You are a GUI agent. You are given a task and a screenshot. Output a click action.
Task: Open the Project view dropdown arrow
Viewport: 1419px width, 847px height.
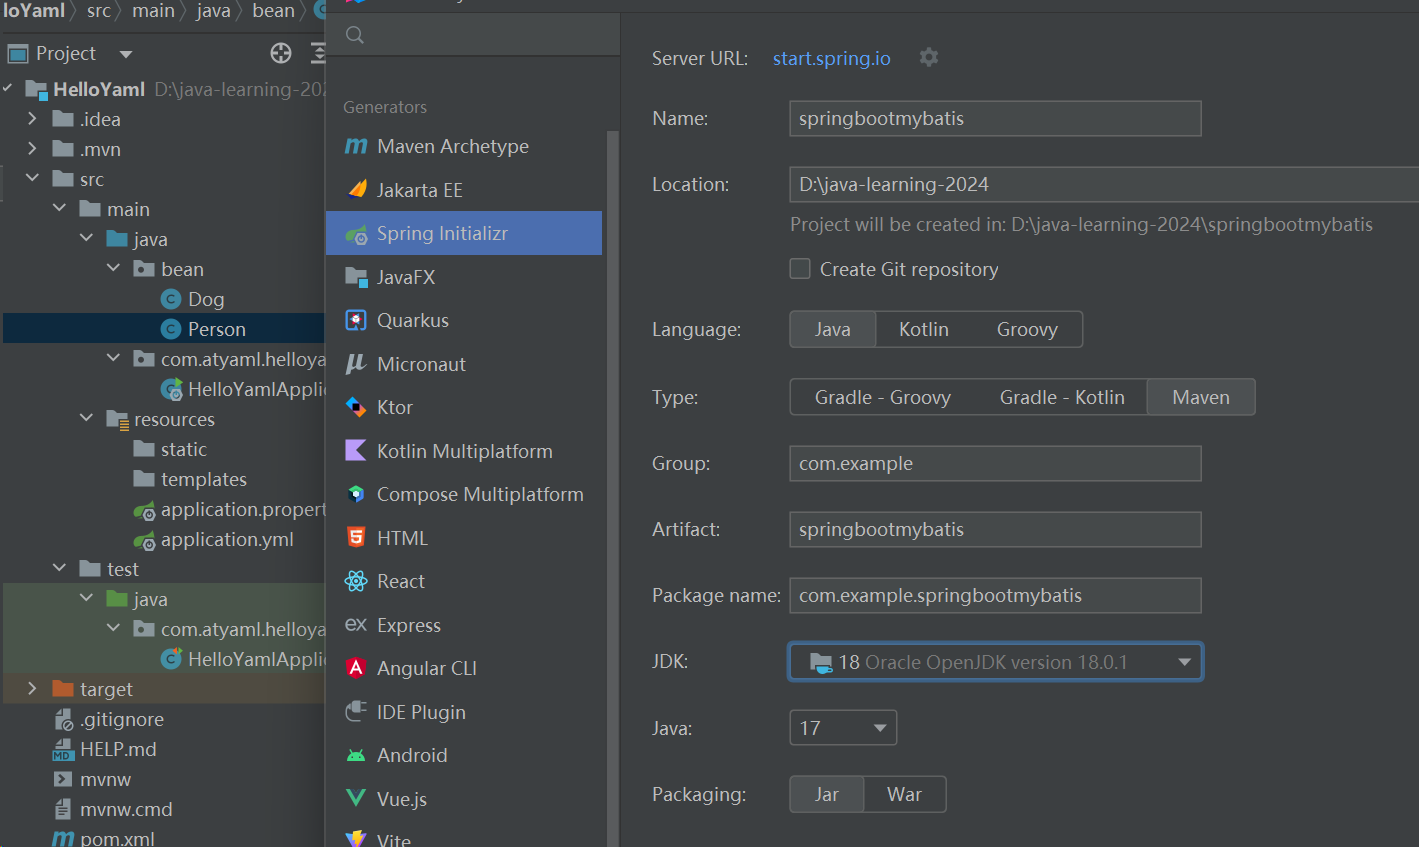point(125,54)
